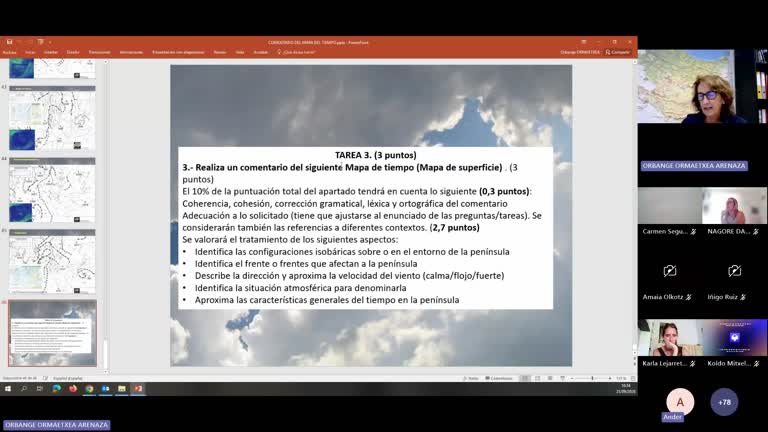This screenshot has width=768, height=432.
Task: Open Outlook from the taskbar
Action: 105,389
